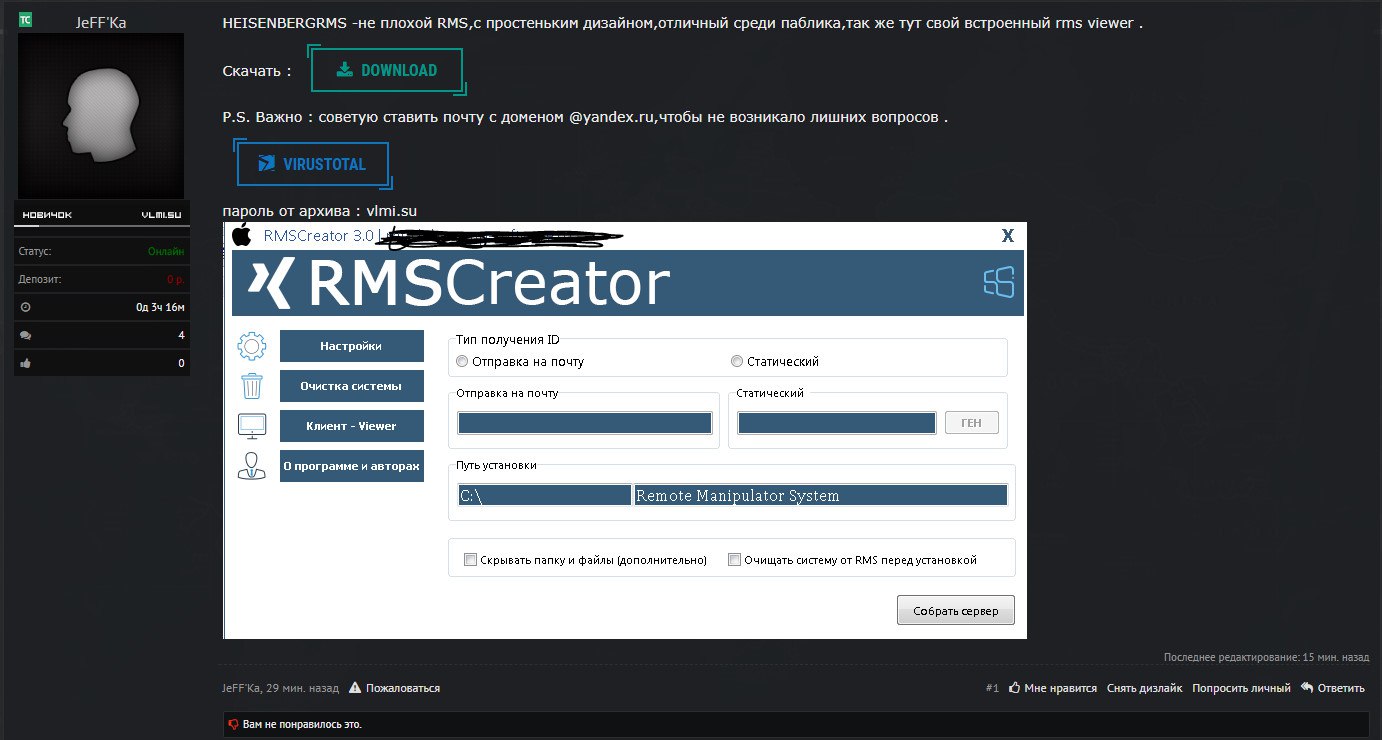Click the Снять дизлайк link
Image resolution: width=1382 pixels, height=740 pixels.
[1144, 688]
